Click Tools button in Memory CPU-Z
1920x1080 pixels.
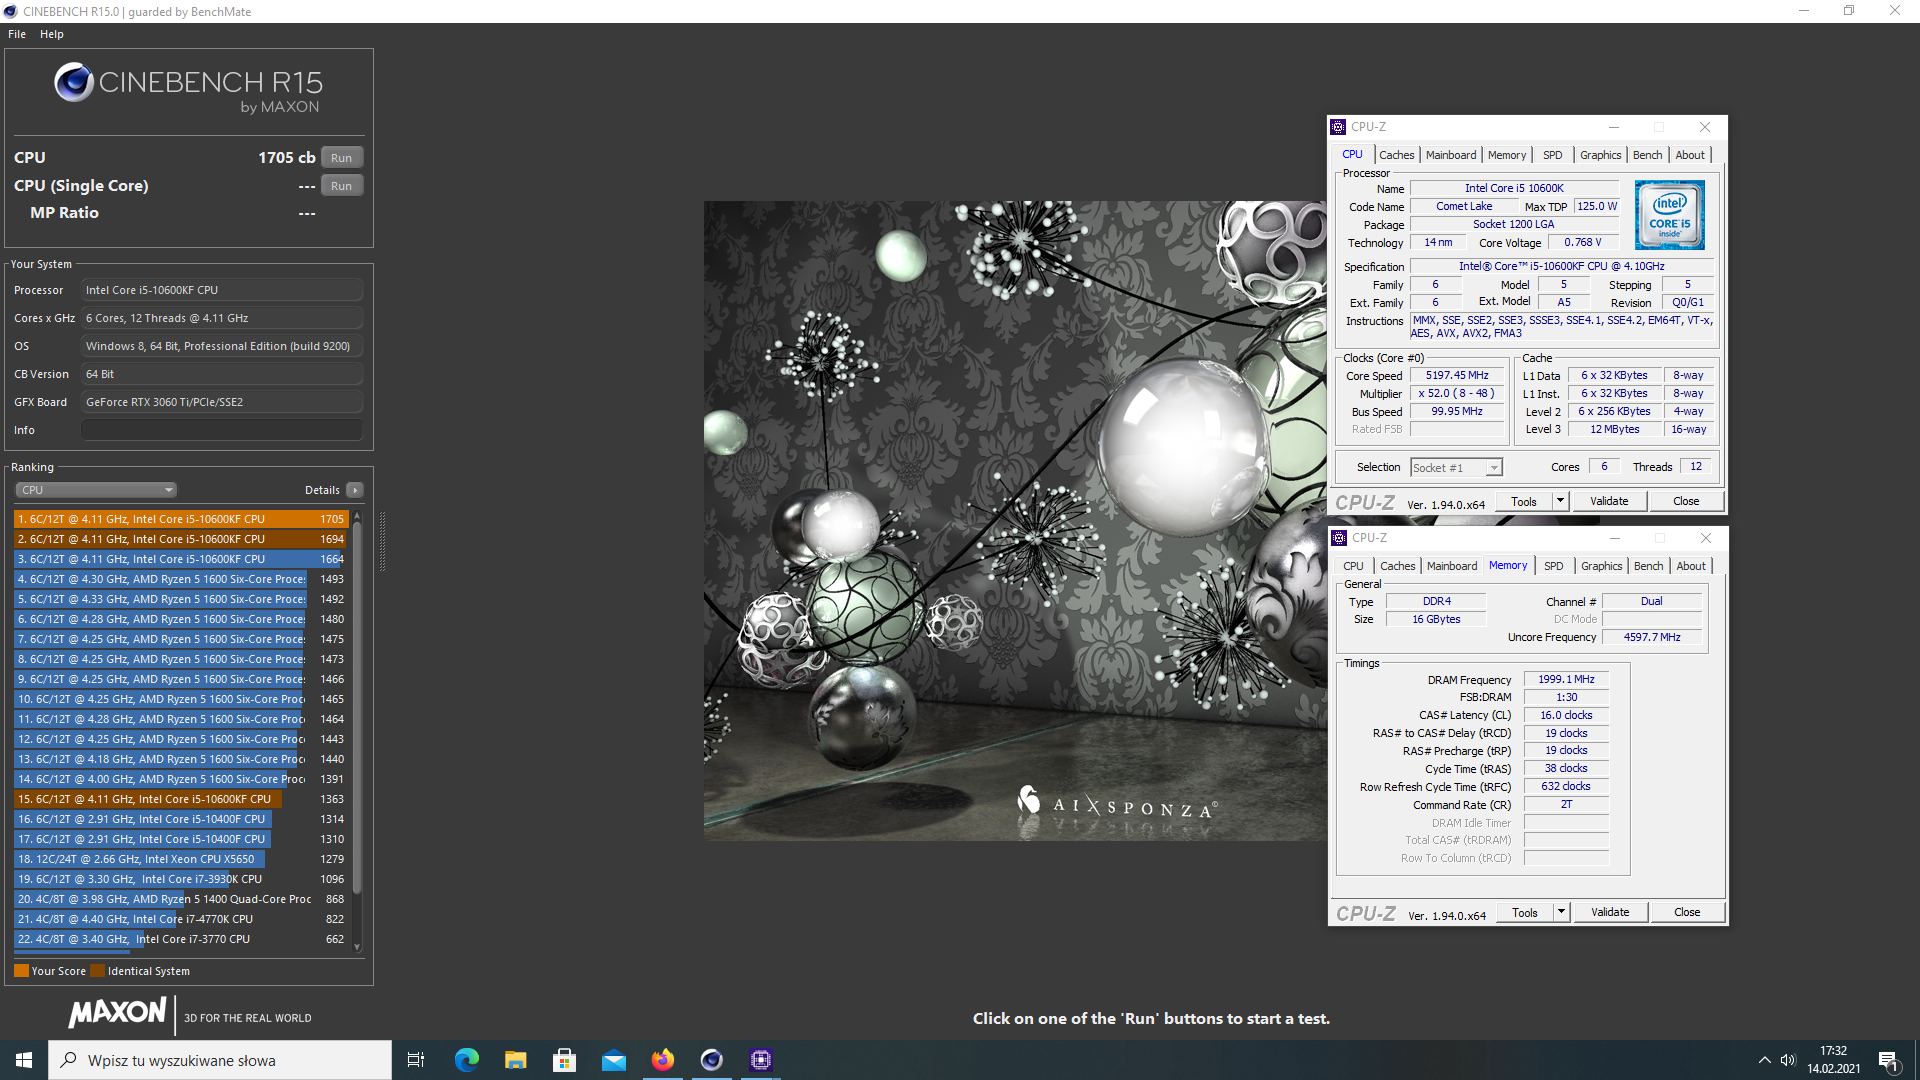click(1525, 912)
